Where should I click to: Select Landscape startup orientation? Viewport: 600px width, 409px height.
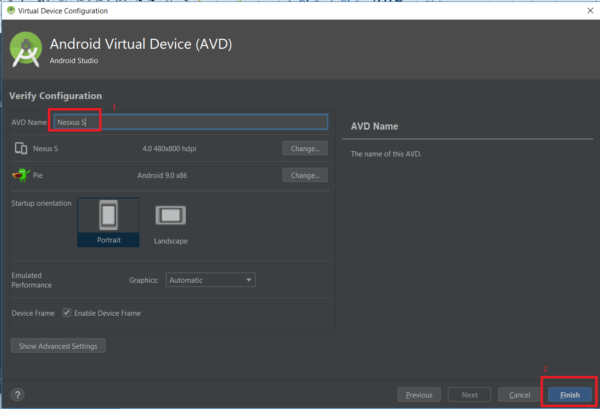pos(171,224)
